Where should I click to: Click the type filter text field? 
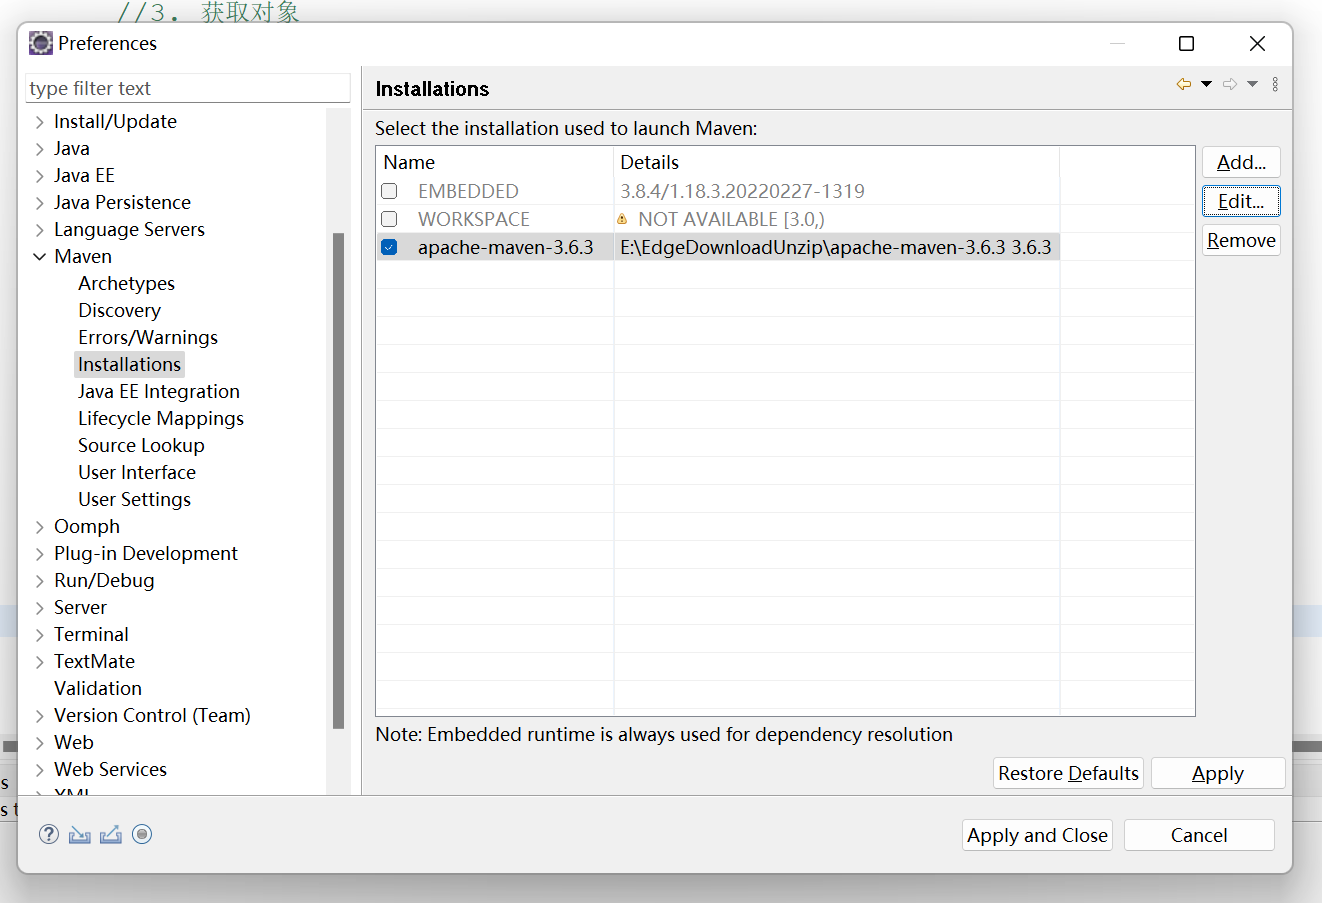(x=188, y=88)
